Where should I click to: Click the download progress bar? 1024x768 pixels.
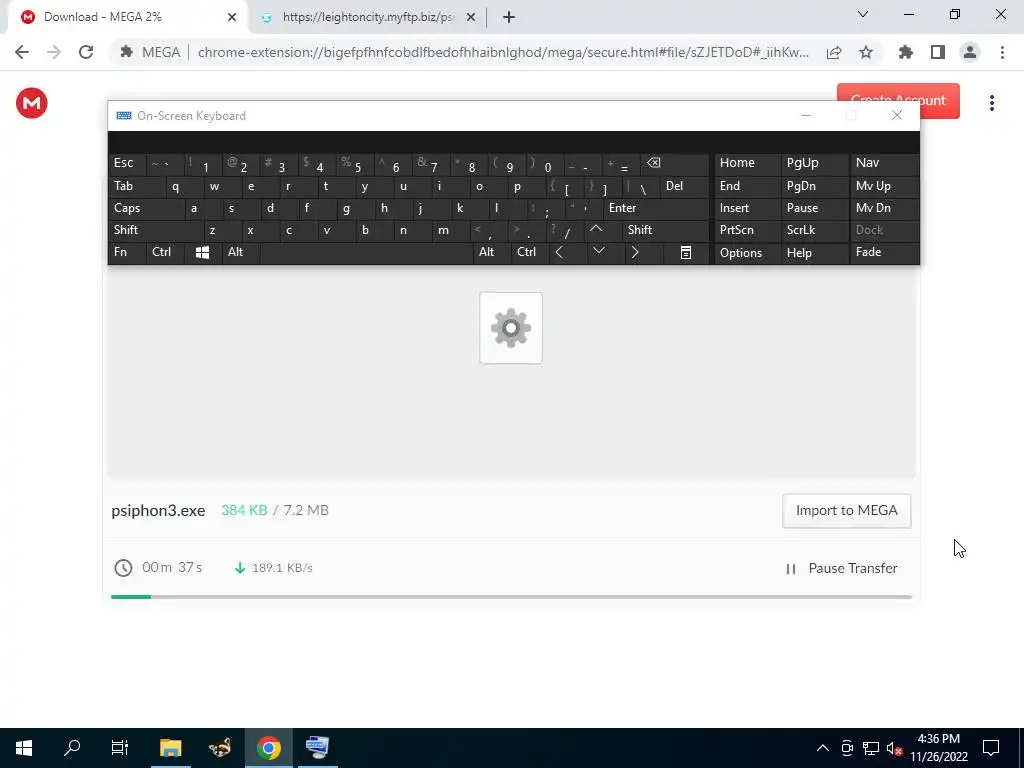511,597
